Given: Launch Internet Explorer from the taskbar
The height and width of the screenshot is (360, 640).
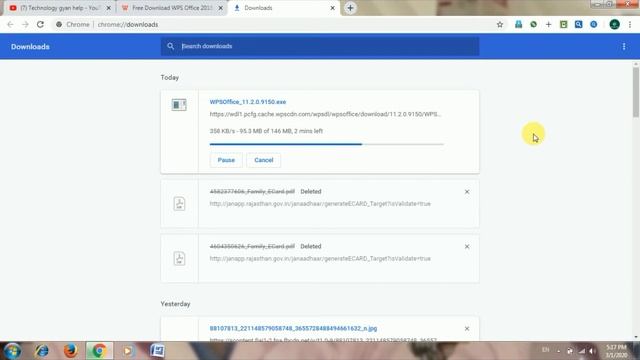Looking at the screenshot, I should point(41,351).
